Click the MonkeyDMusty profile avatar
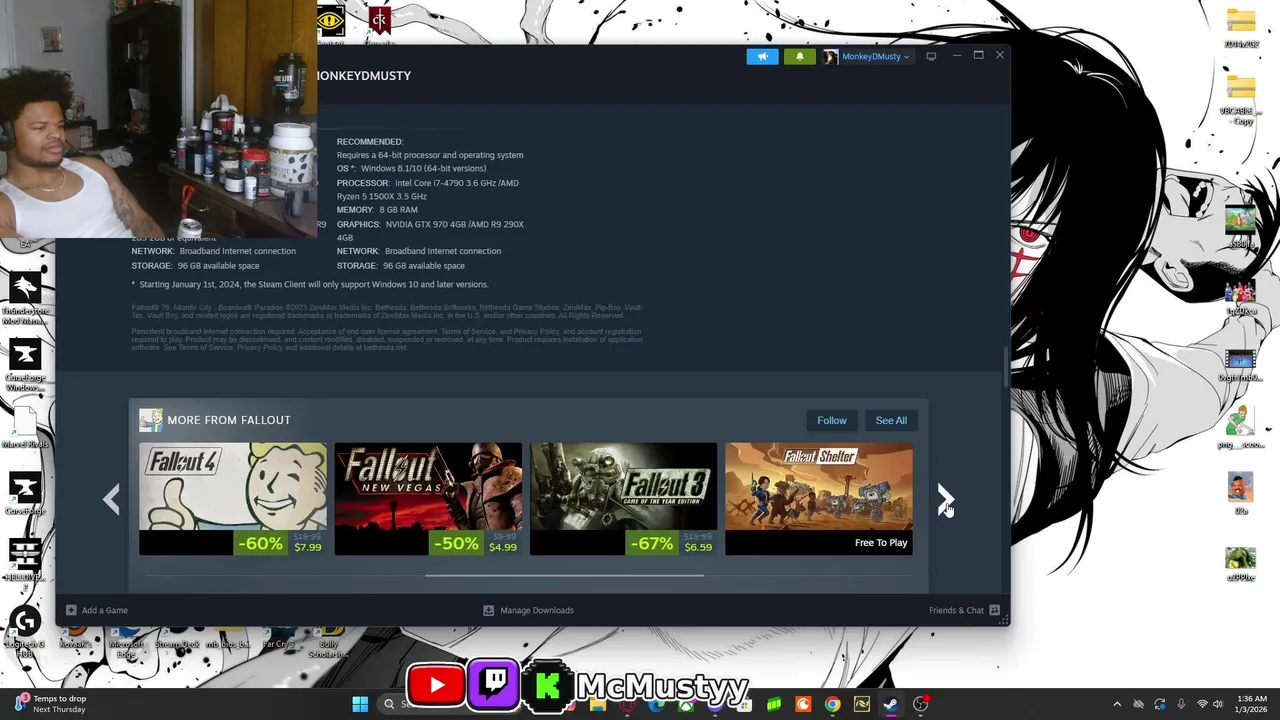This screenshot has height=720, width=1280. click(830, 56)
